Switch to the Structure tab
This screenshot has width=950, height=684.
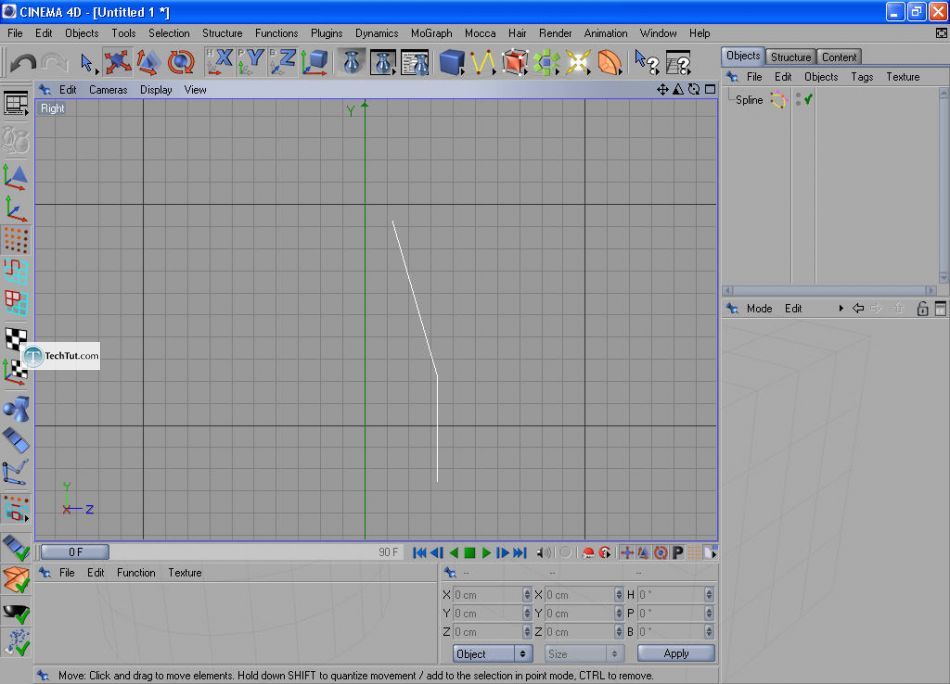790,57
